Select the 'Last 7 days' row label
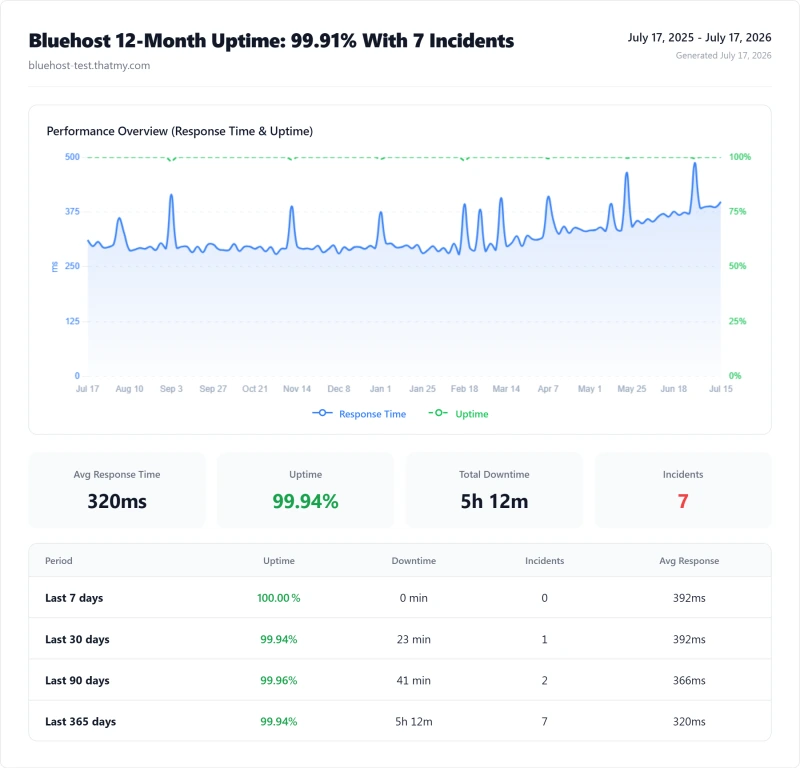800x768 pixels. tap(74, 598)
